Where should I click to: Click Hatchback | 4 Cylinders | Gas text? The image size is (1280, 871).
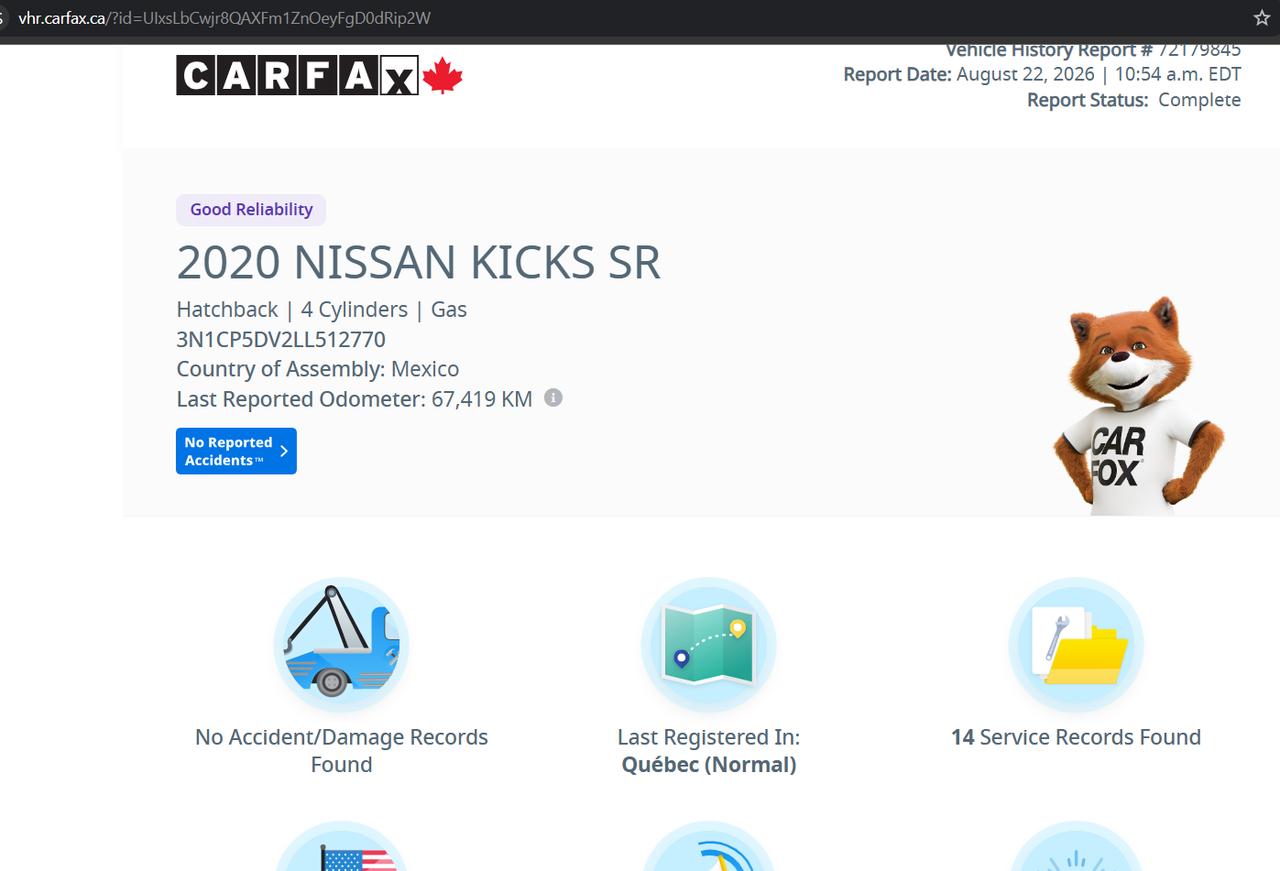pyautogui.click(x=322, y=310)
